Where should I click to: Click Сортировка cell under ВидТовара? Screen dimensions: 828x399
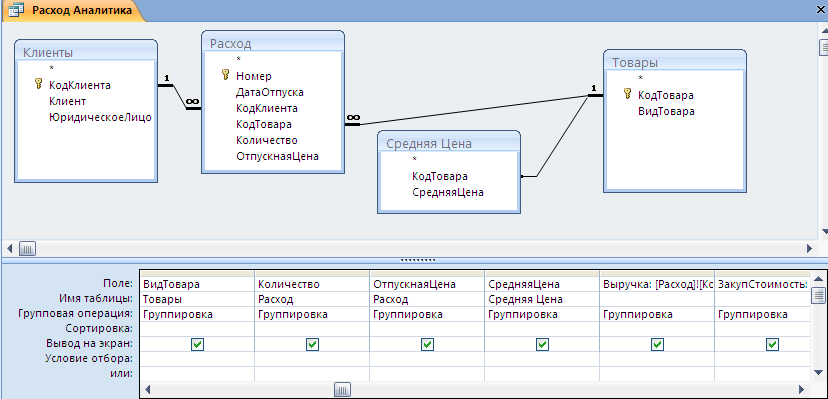197,329
